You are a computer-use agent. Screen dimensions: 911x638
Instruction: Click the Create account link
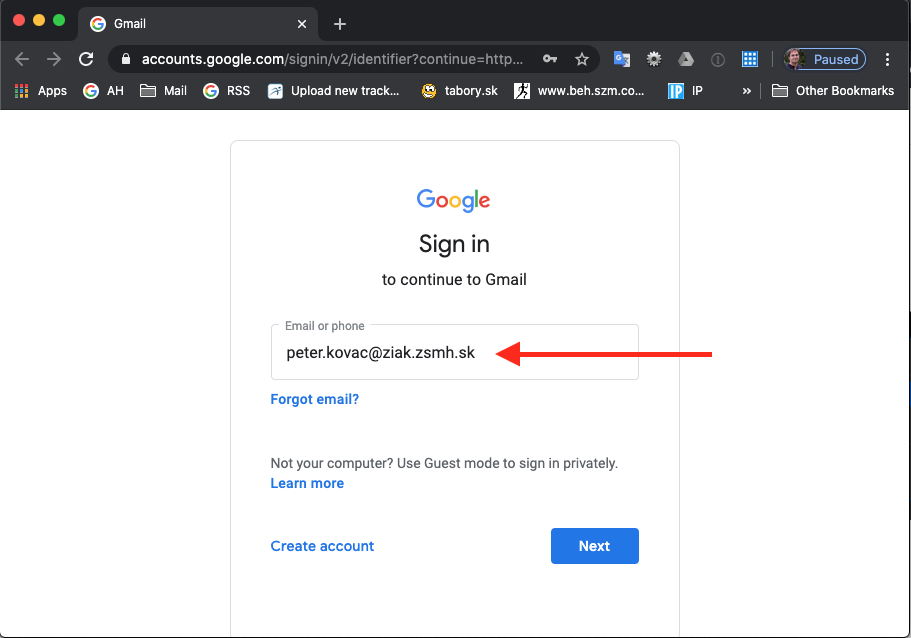(x=322, y=546)
